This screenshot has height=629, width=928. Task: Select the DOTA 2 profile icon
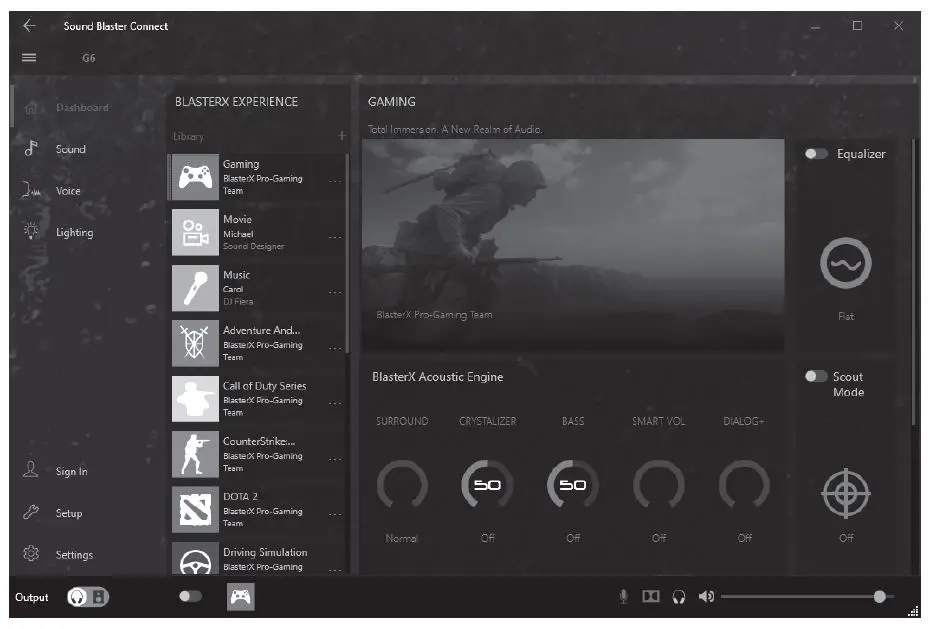[x=195, y=509]
